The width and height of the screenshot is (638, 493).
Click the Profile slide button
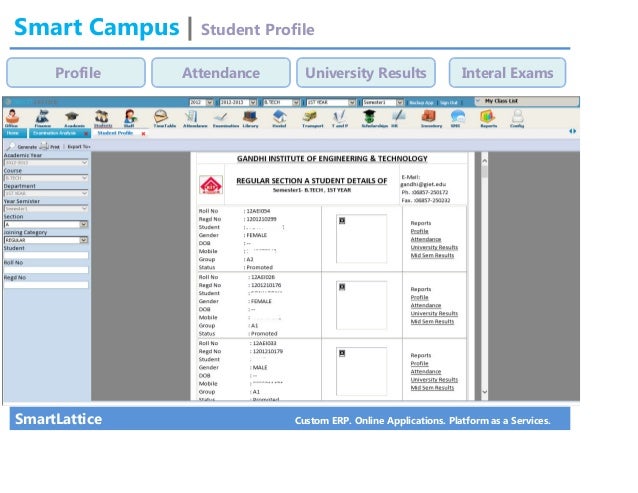76,72
